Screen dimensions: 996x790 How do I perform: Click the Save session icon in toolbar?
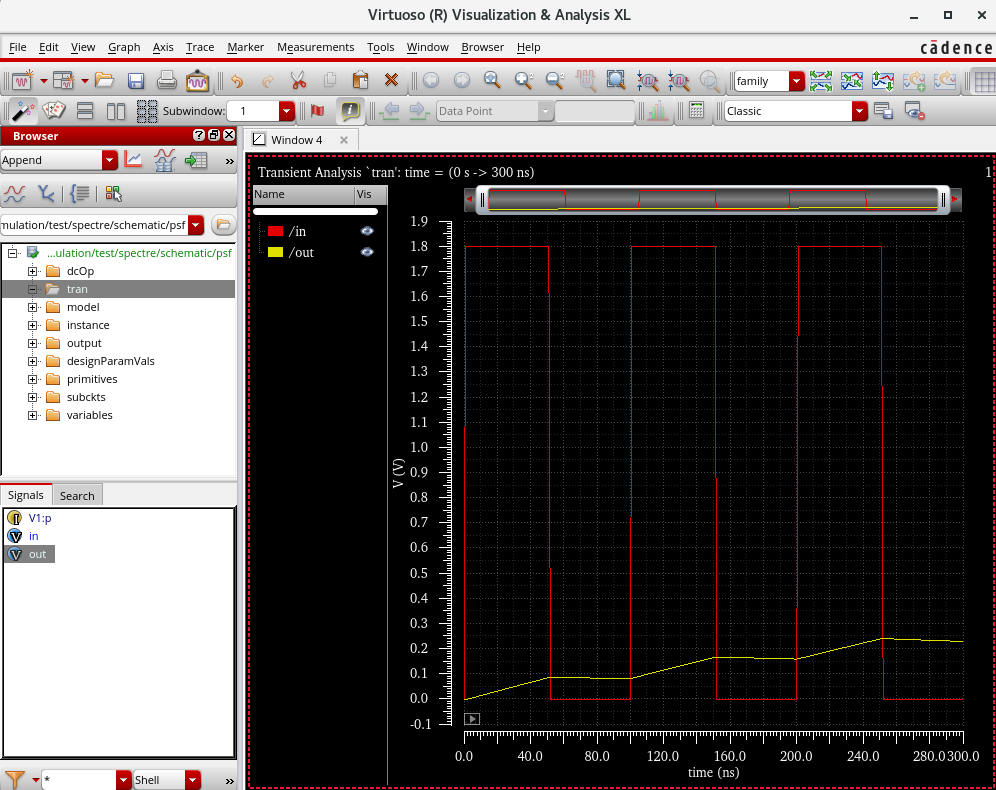(136, 81)
